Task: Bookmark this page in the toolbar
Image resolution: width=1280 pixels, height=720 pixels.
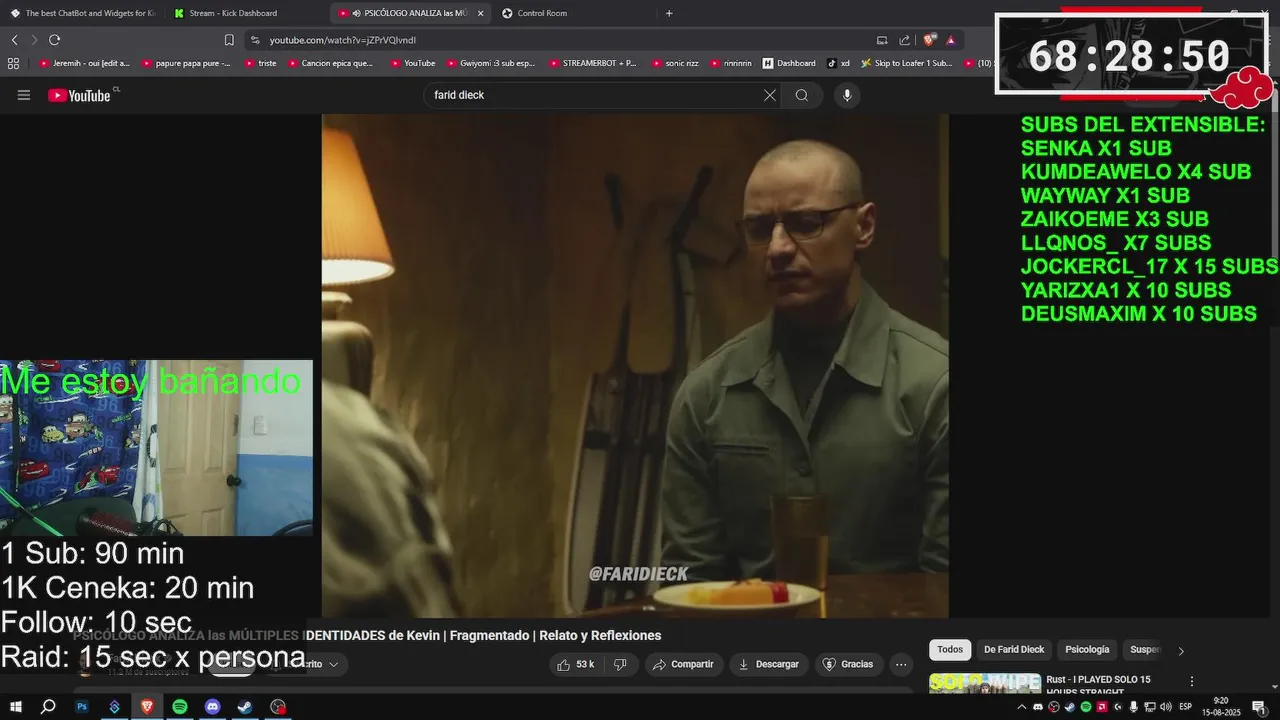Action: click(229, 40)
